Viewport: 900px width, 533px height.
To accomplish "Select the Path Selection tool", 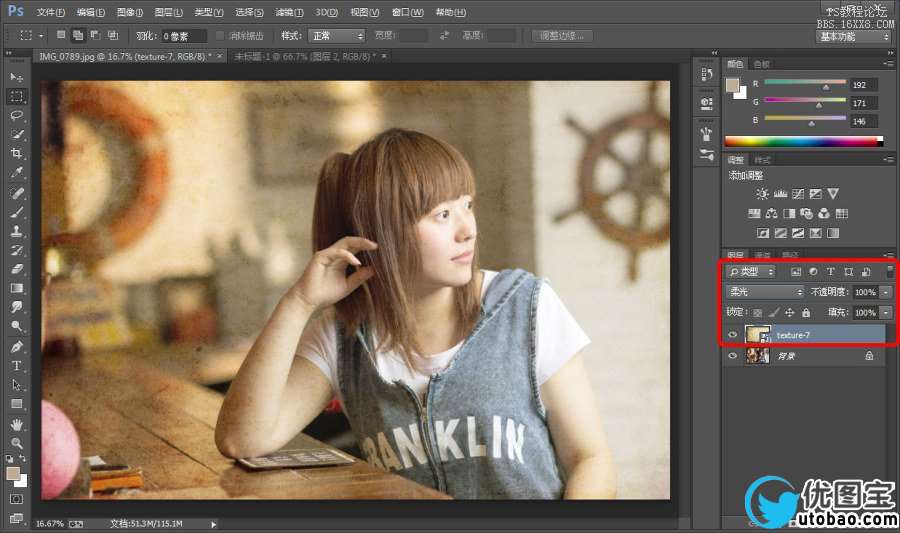I will pyautogui.click(x=17, y=384).
